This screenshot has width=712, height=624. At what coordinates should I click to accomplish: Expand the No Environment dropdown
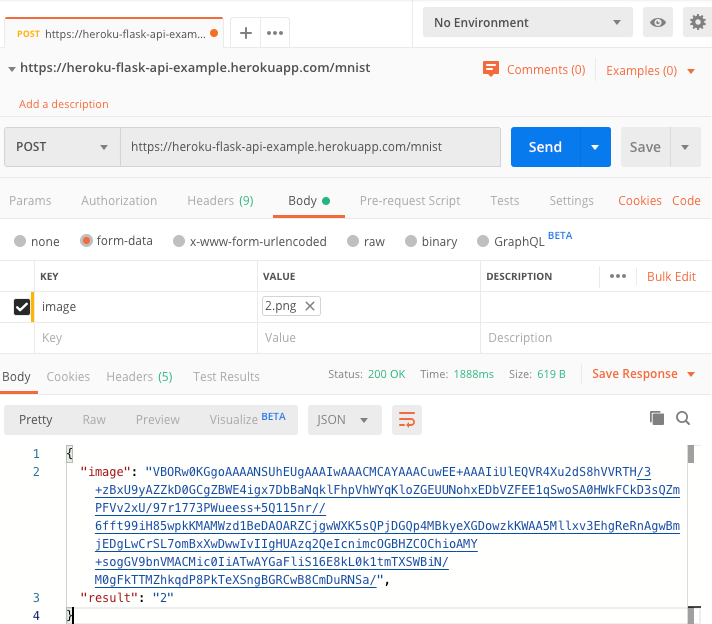coord(528,22)
